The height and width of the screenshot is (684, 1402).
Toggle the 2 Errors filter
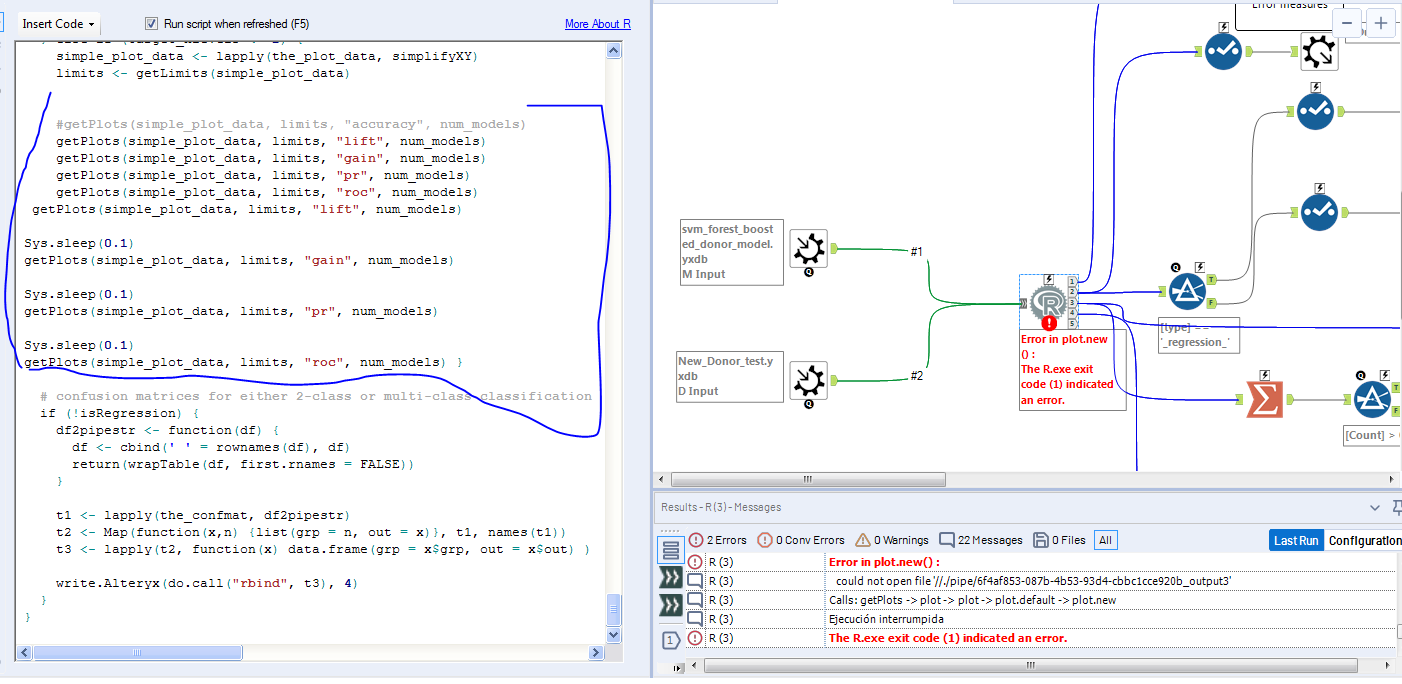click(718, 540)
